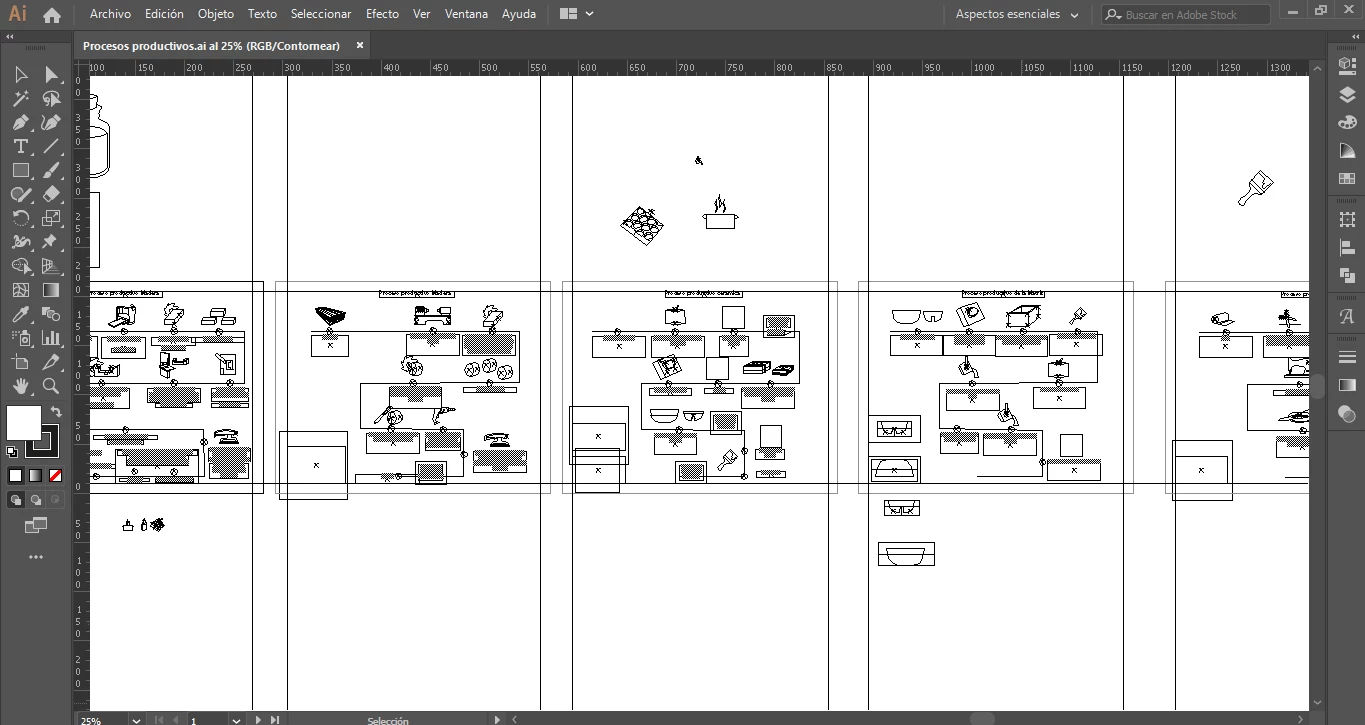The image size is (1365, 725).
Task: Select the Direct Selection tool
Action: 51,75
